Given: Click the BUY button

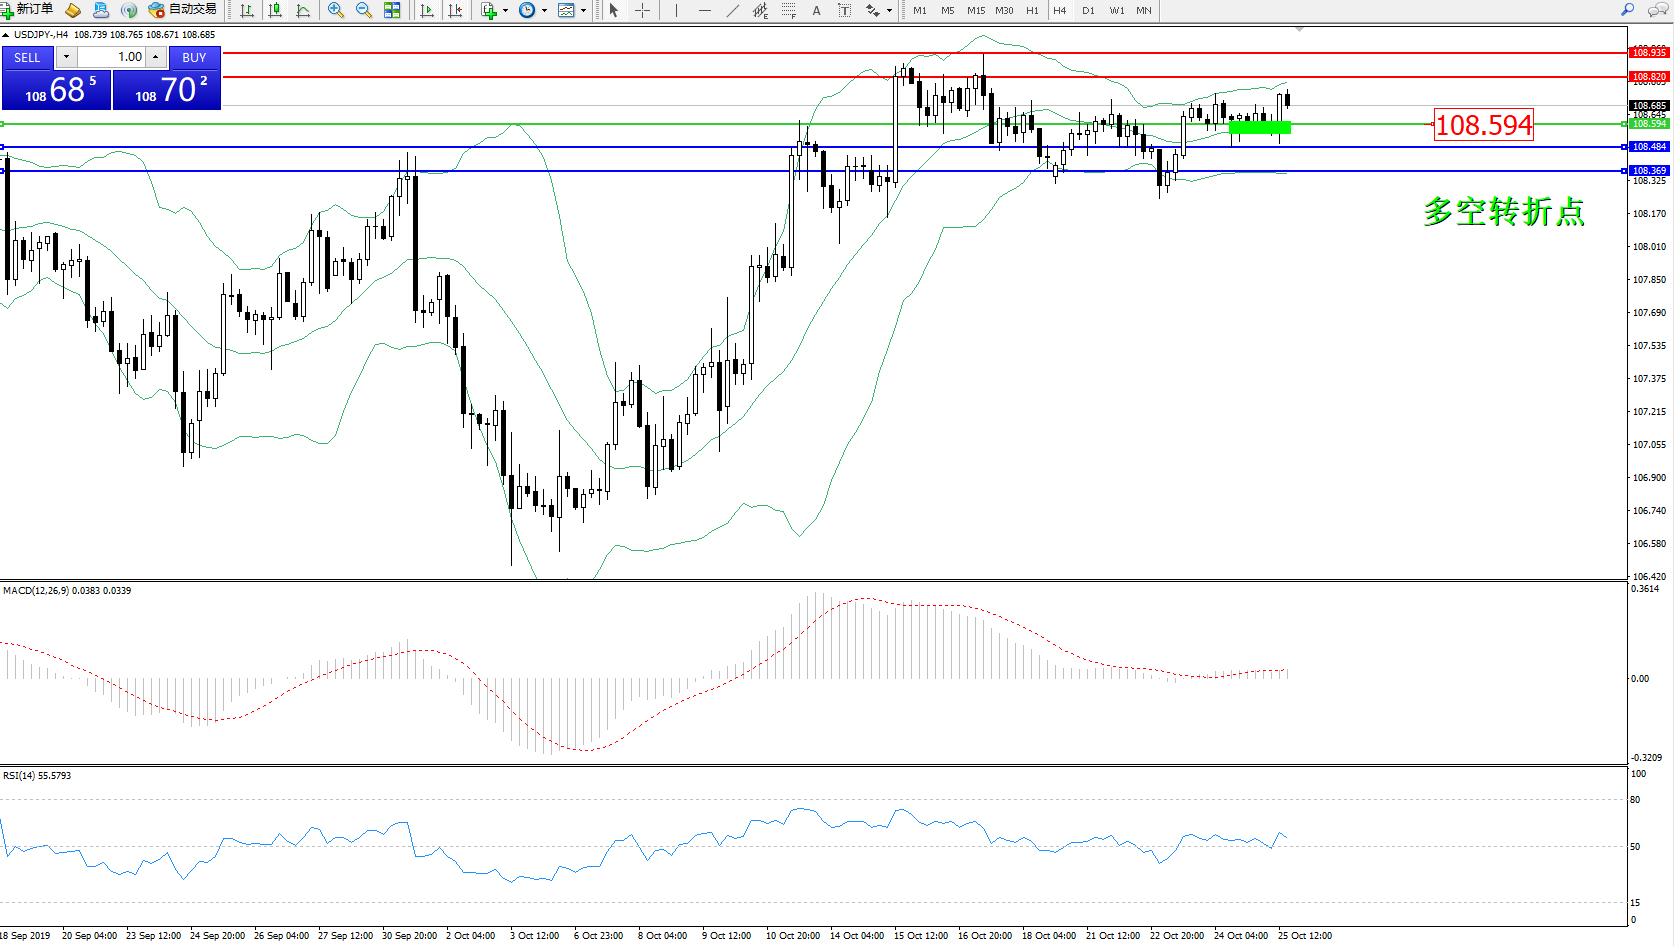Looking at the screenshot, I should pyautogui.click(x=194, y=57).
